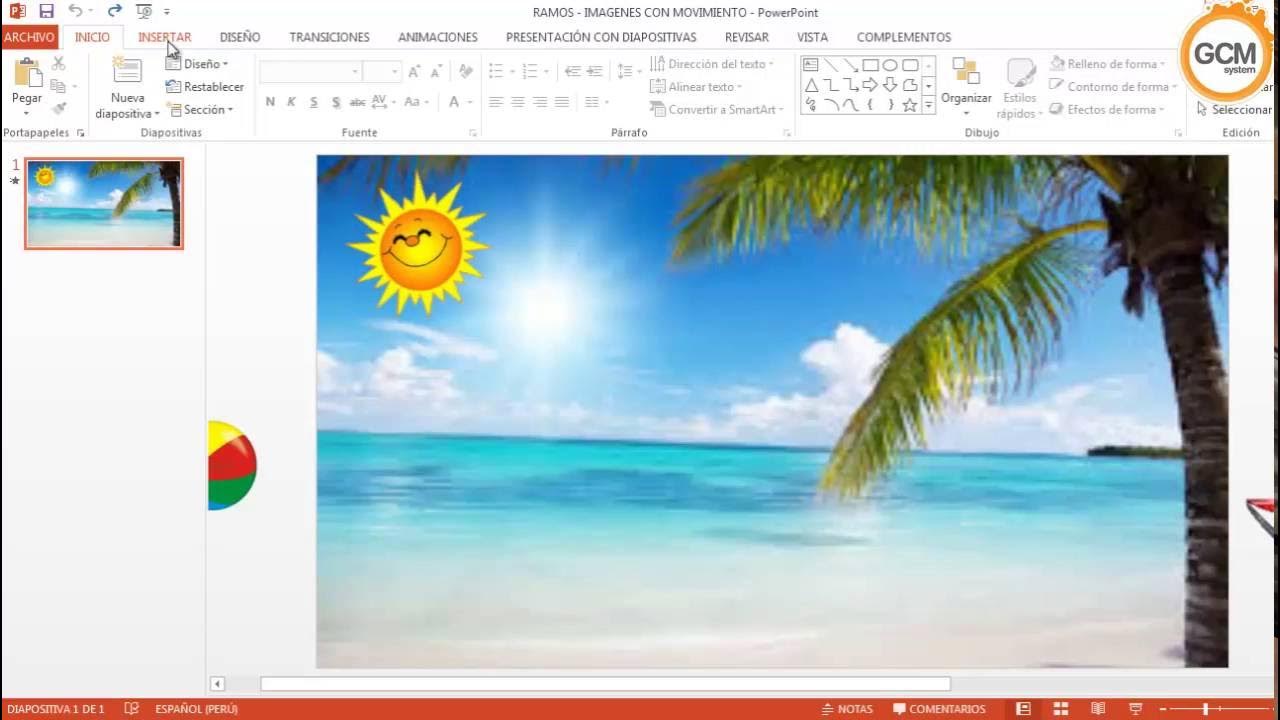Open Dirección del texto dropdown

[x=712, y=64]
